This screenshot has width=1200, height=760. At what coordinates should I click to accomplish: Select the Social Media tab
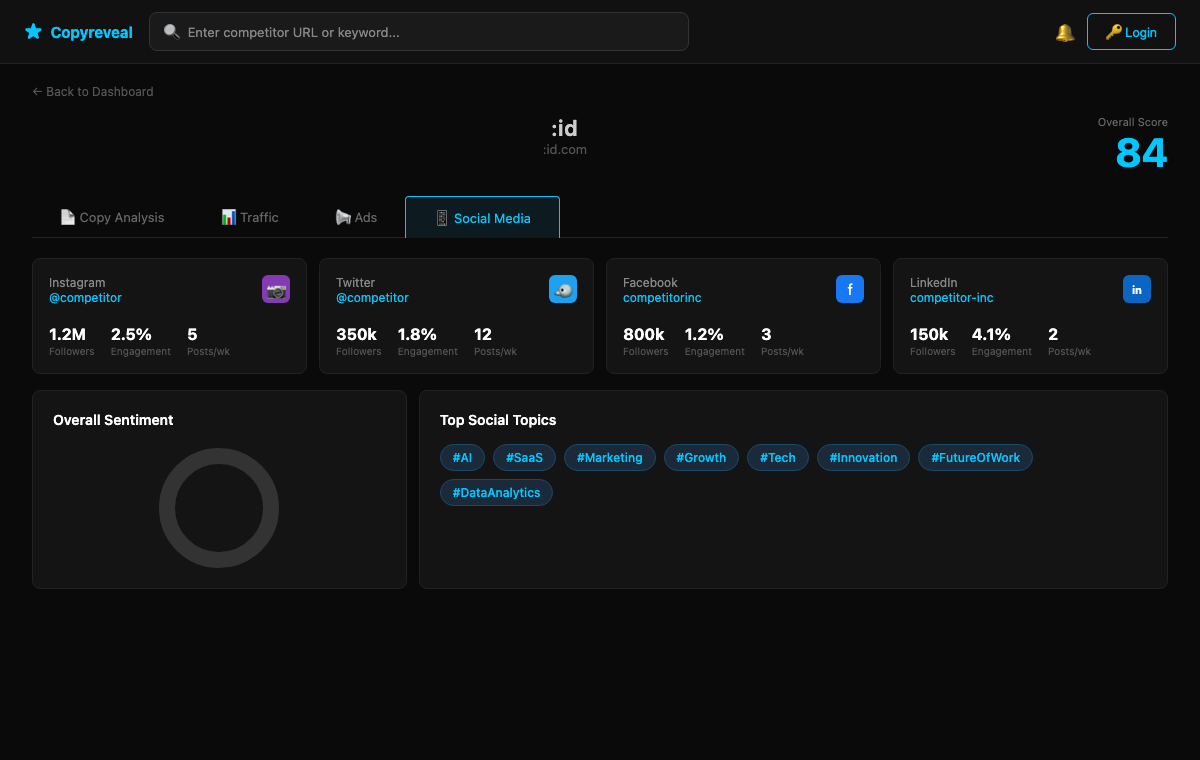click(x=482, y=217)
